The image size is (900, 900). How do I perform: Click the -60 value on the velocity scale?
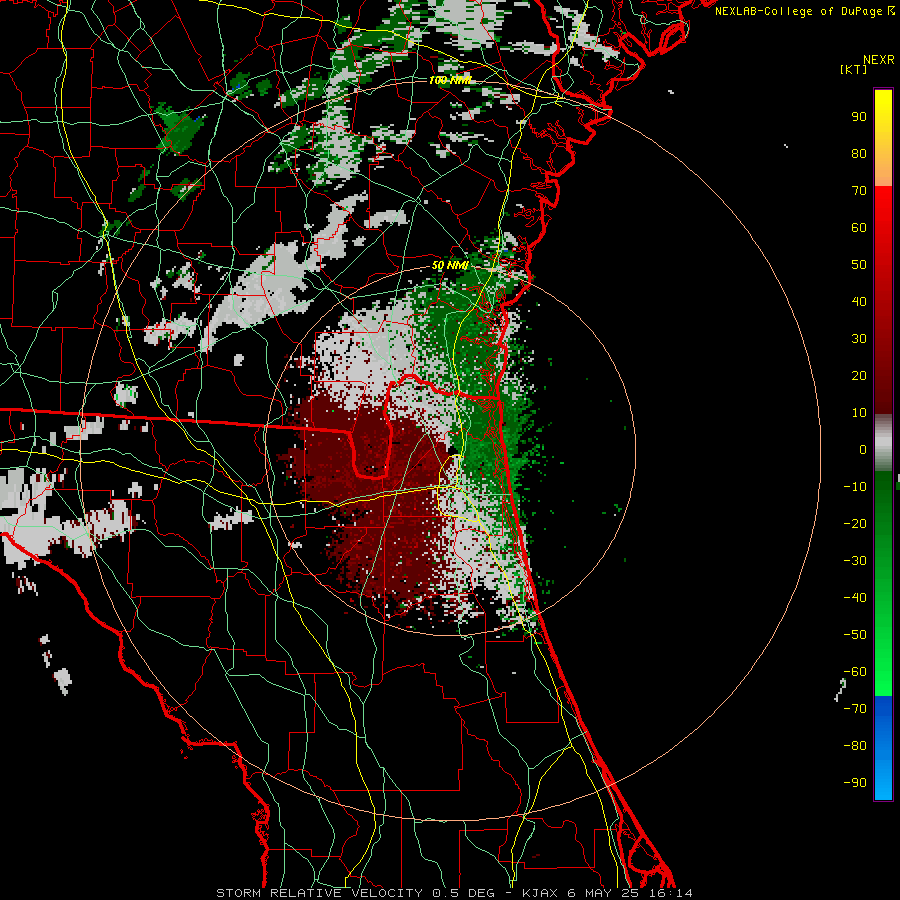pyautogui.click(x=855, y=672)
